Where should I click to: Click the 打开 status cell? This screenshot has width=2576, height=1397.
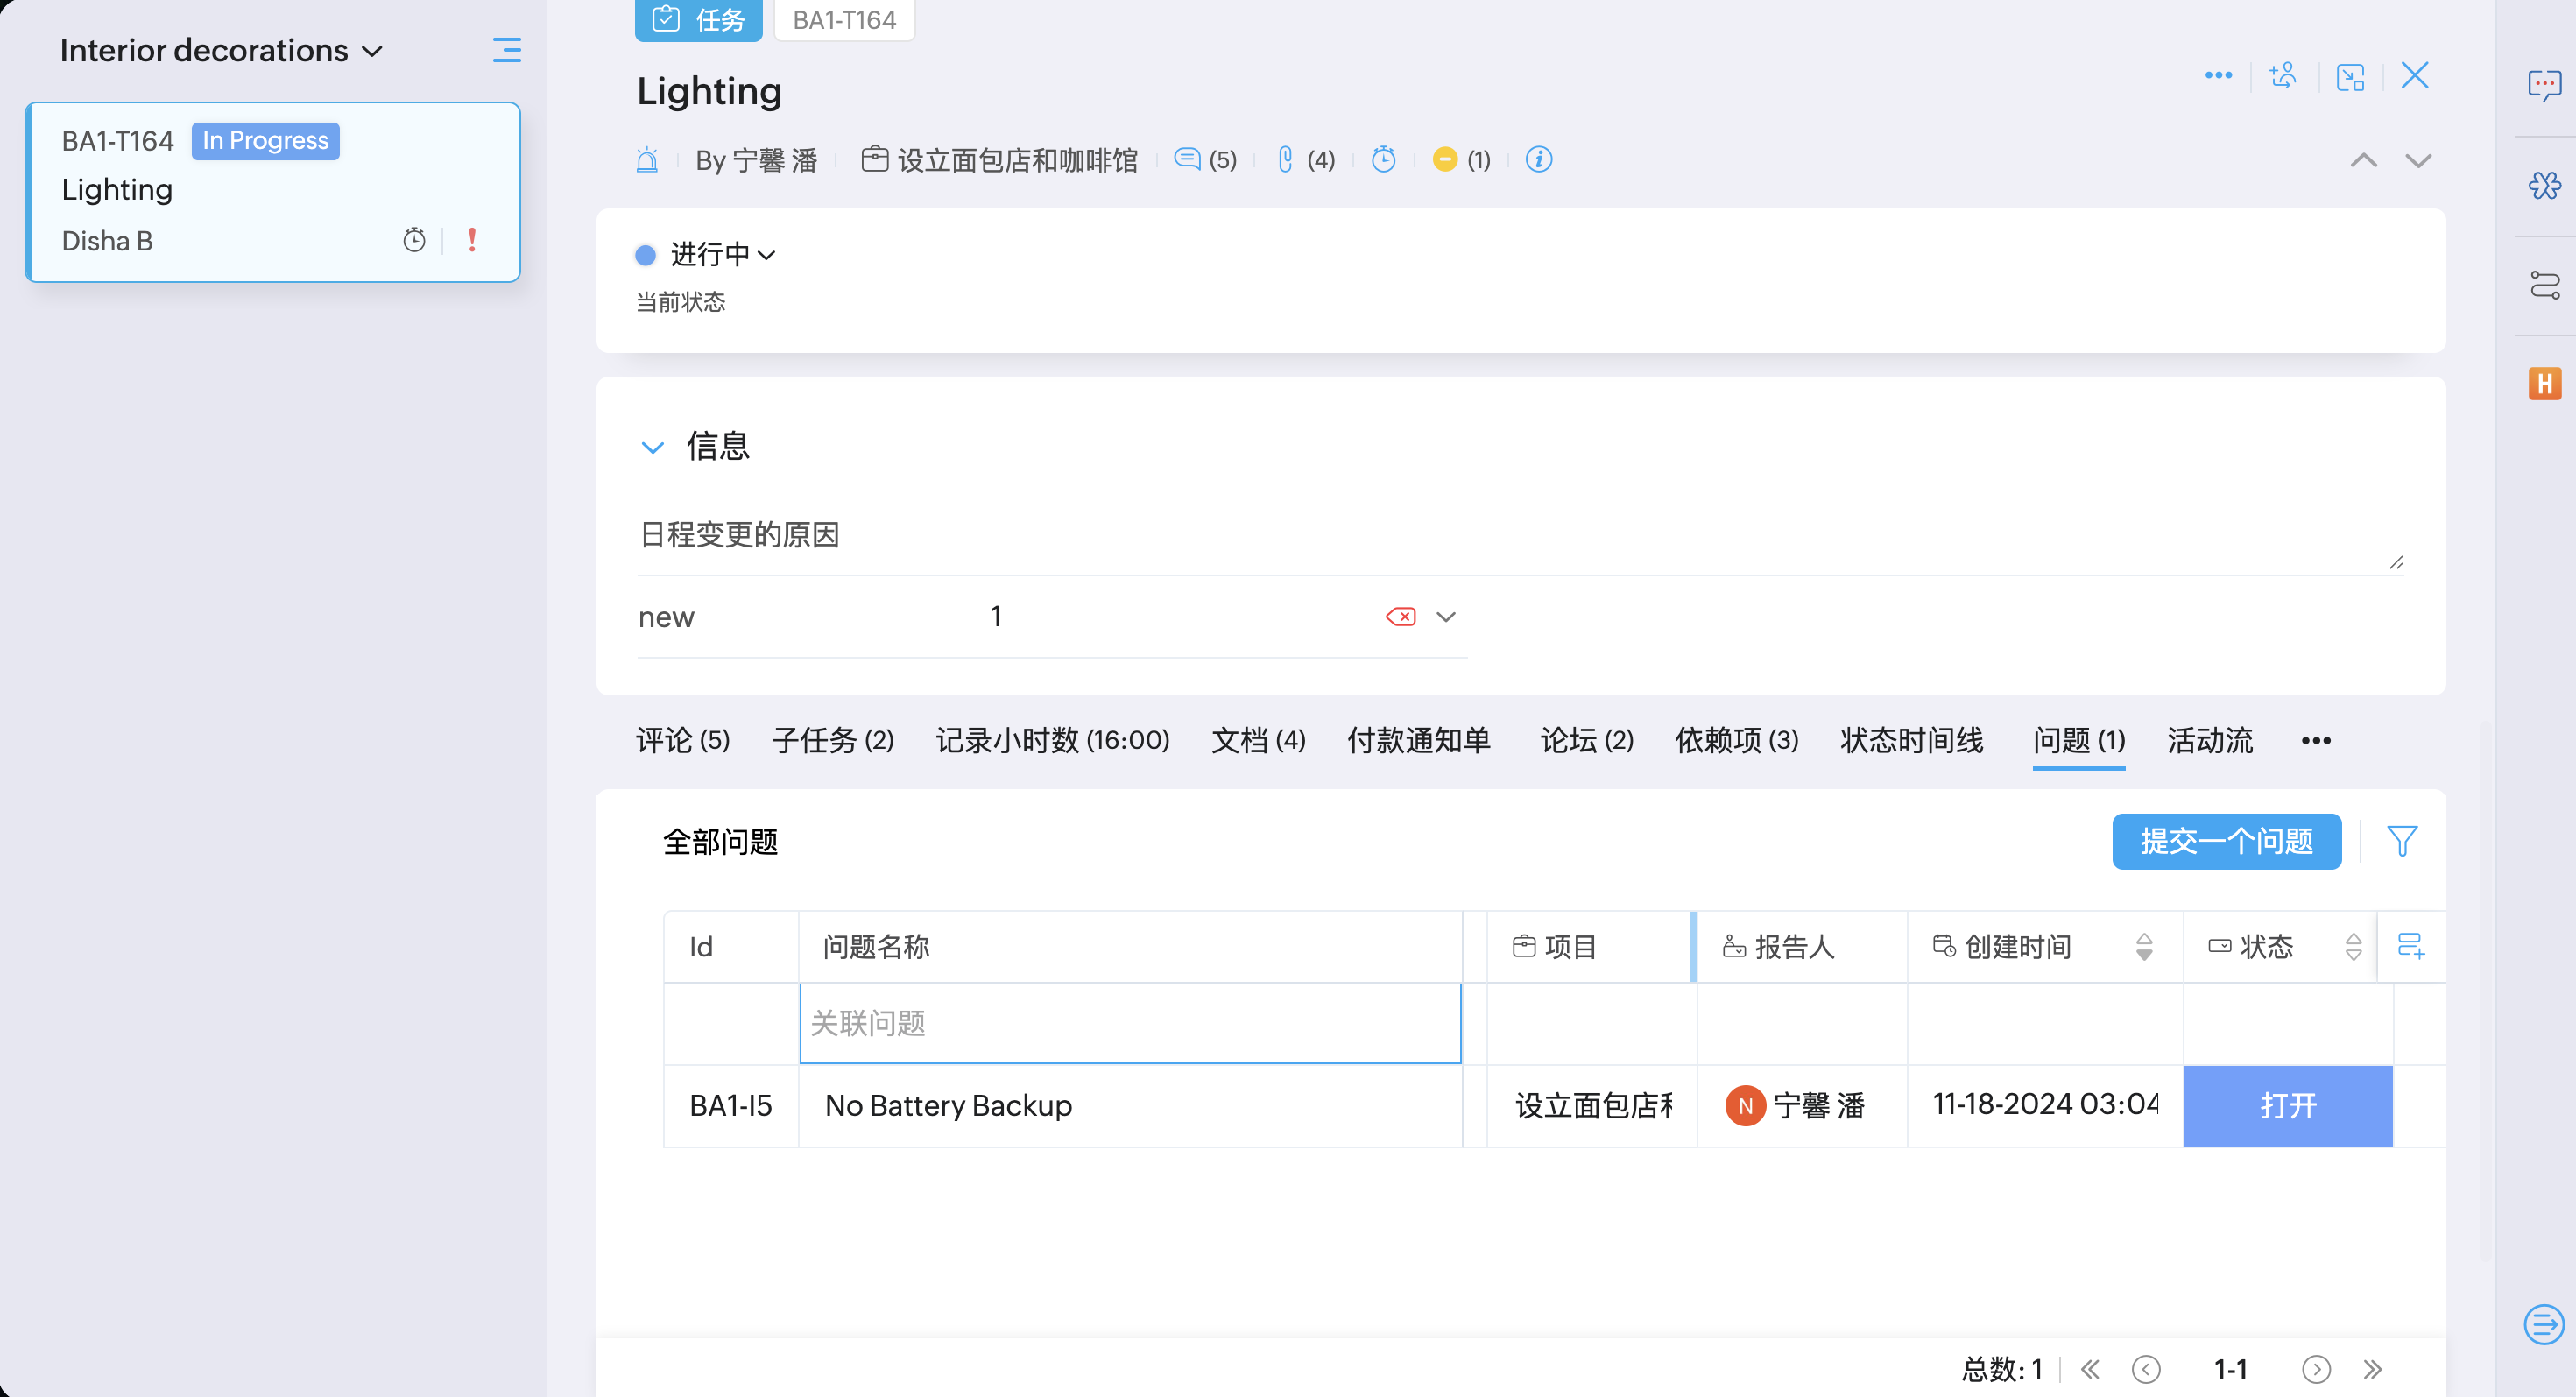click(x=2287, y=1105)
